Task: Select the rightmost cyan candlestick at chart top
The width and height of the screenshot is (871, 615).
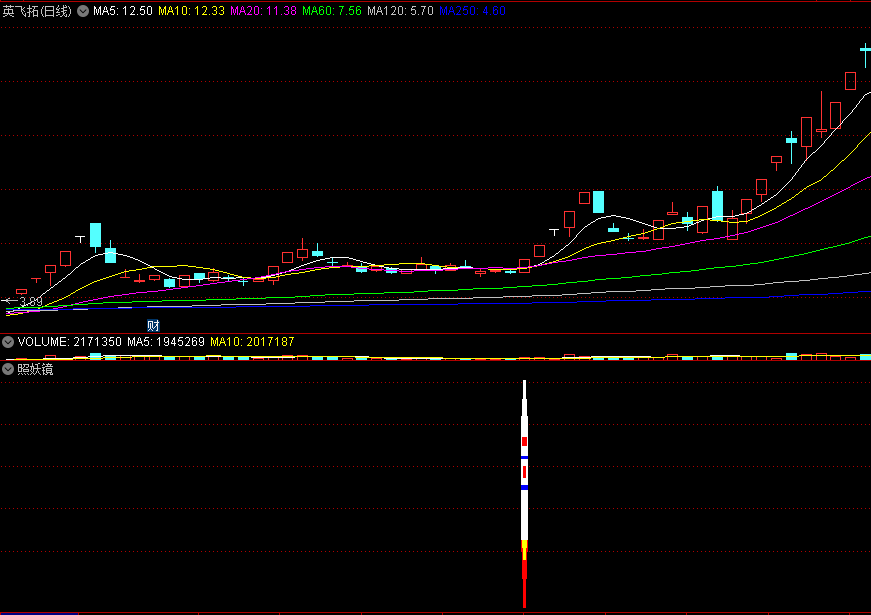Action: pyautogui.click(x=865, y=55)
